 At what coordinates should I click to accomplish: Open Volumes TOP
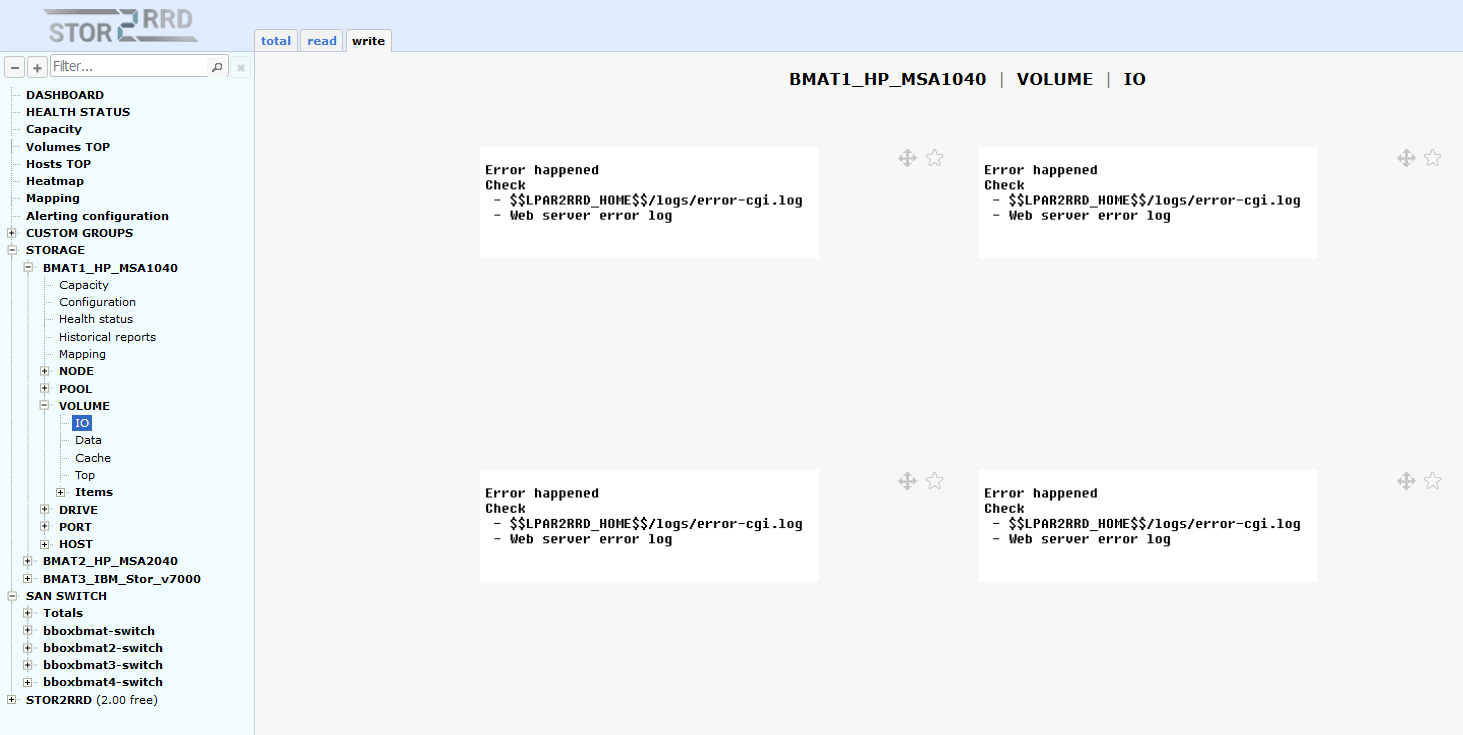(68, 147)
